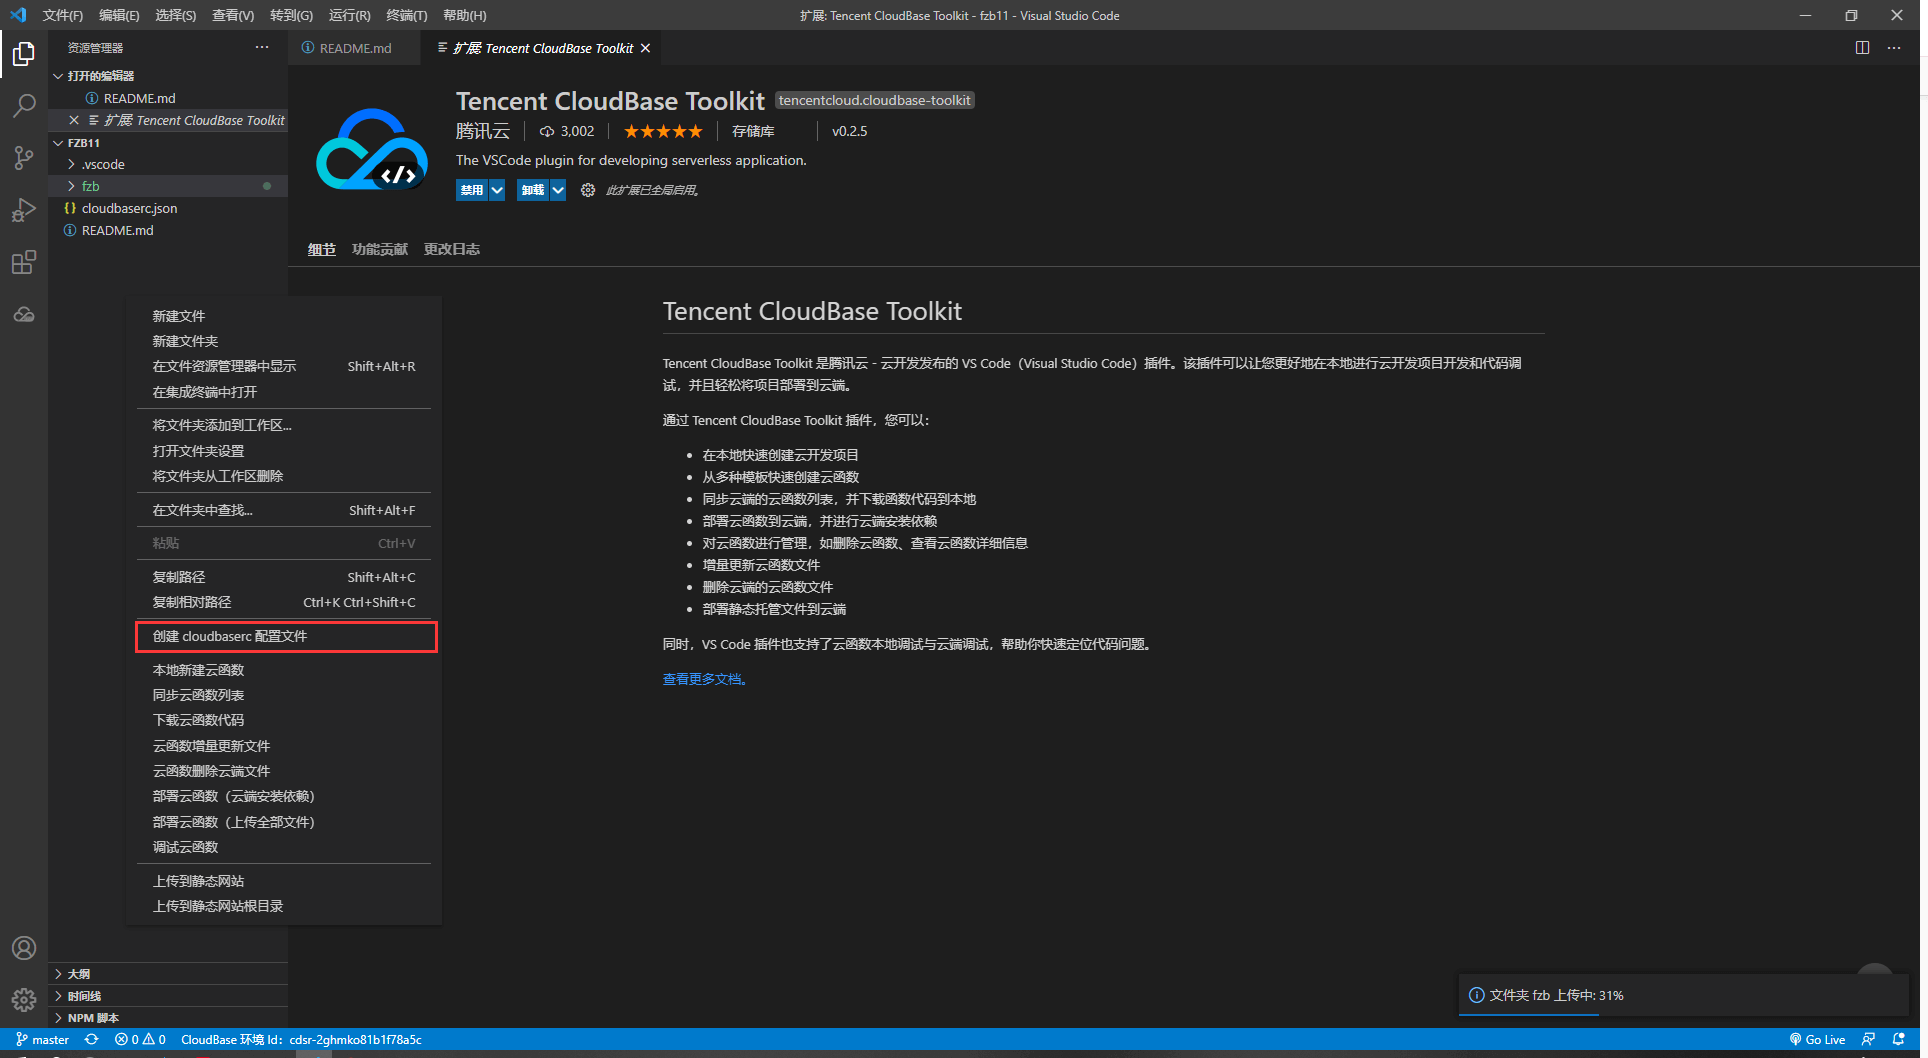Choose 创建 cloudbaserc 配置文件 from context menu
Viewport: 1928px width, 1058px height.
pyautogui.click(x=286, y=636)
